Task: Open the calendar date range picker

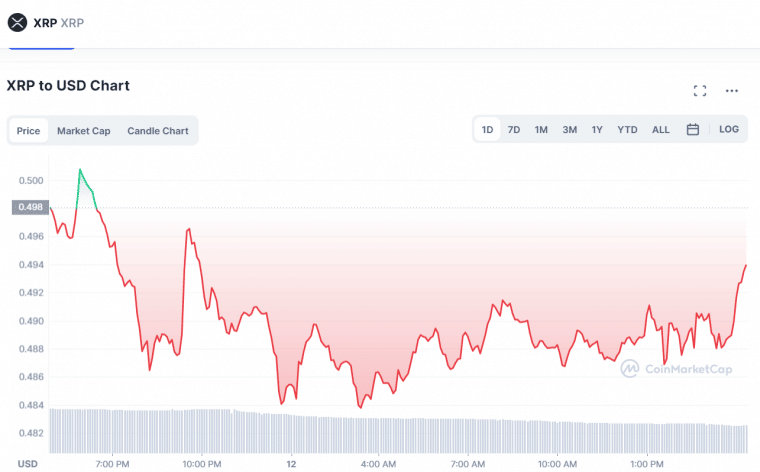Action: click(x=693, y=129)
